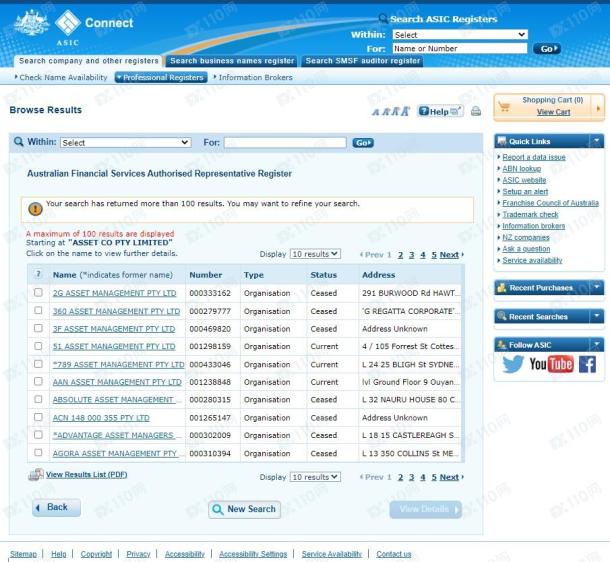Open Professional Registers submenu

[160, 77]
